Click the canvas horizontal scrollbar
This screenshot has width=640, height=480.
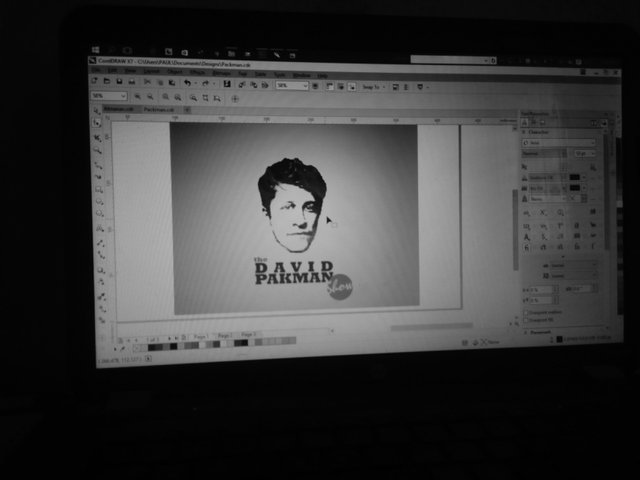click(431, 326)
